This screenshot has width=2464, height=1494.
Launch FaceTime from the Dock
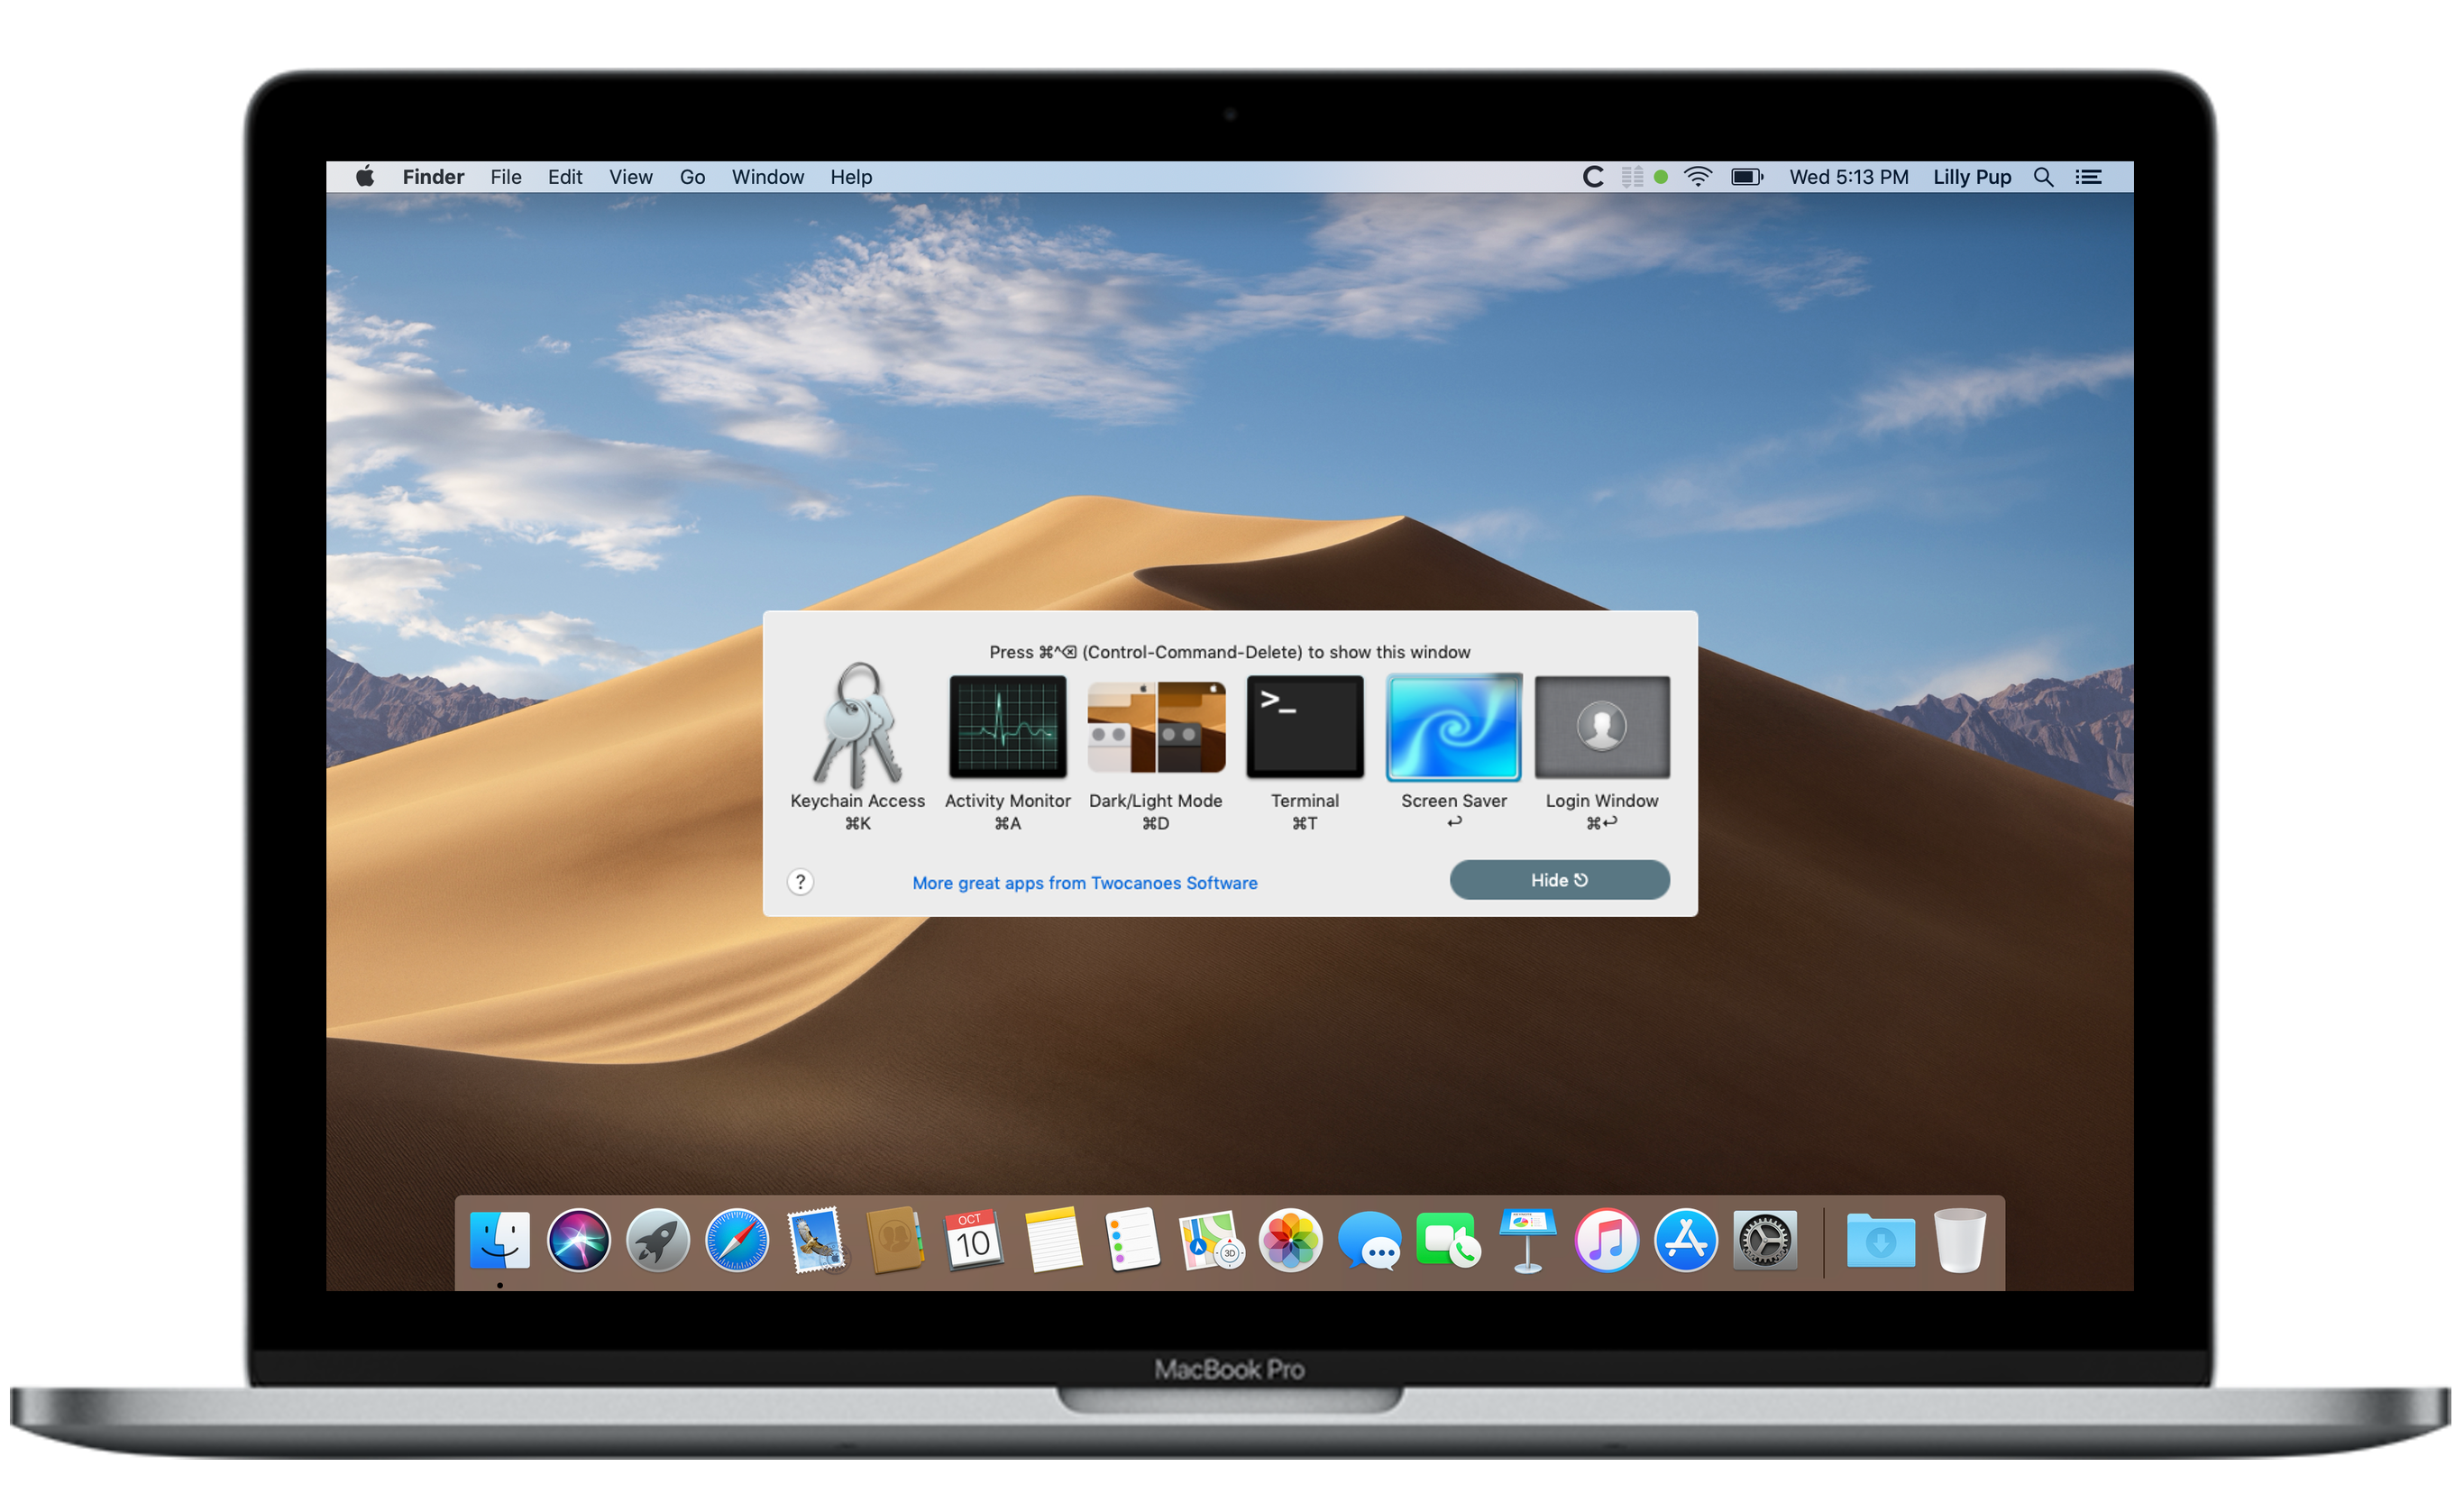coord(1448,1240)
